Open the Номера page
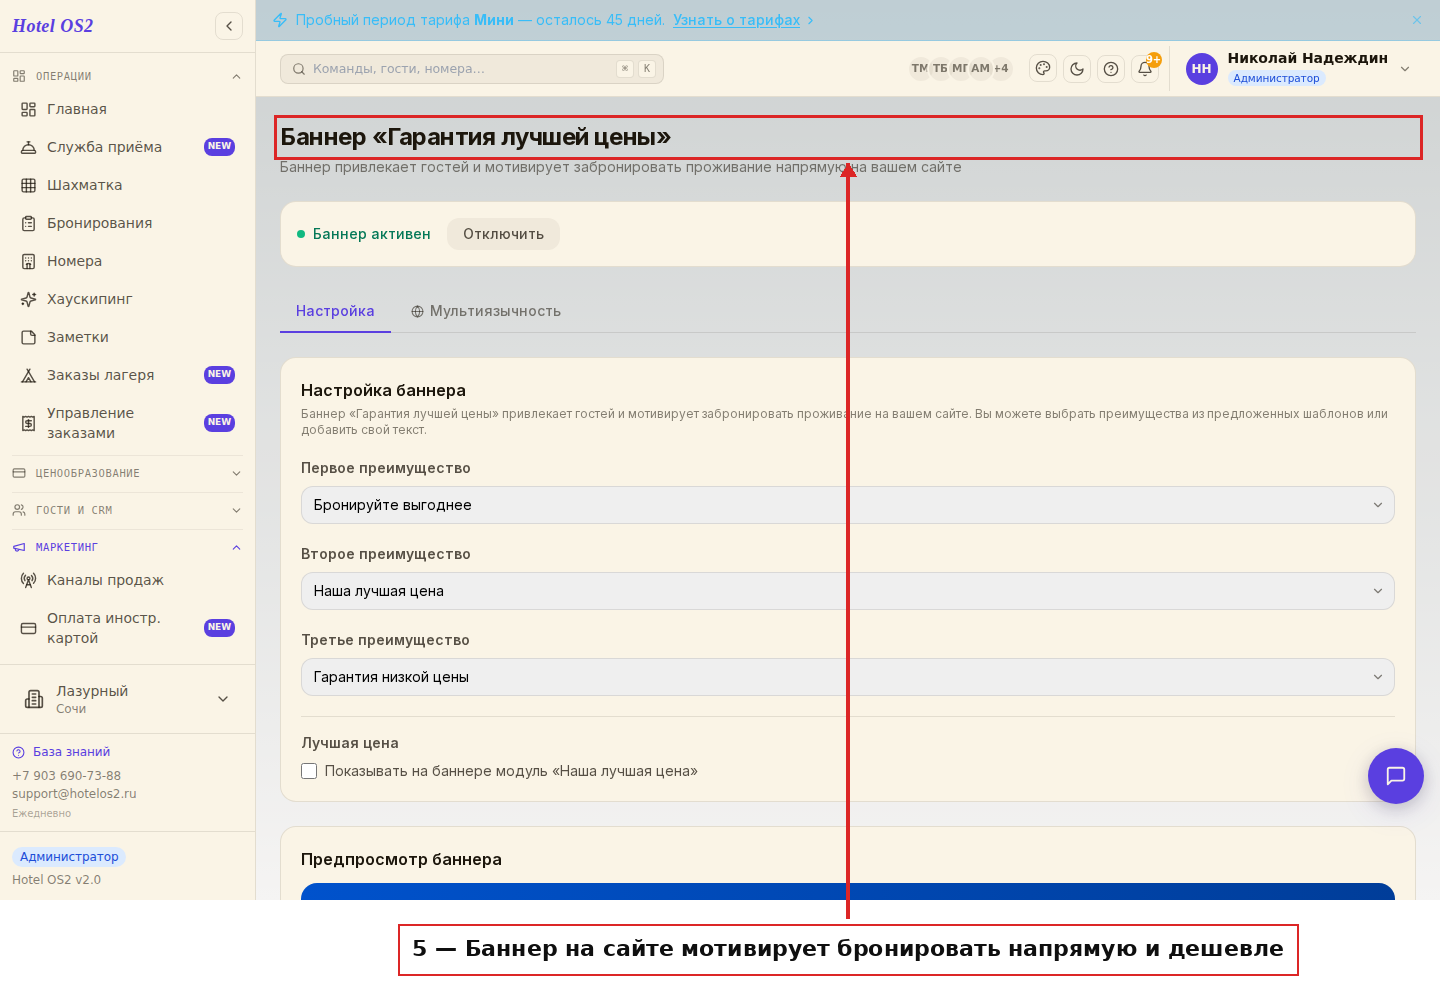This screenshot has width=1440, height=999. (x=127, y=261)
